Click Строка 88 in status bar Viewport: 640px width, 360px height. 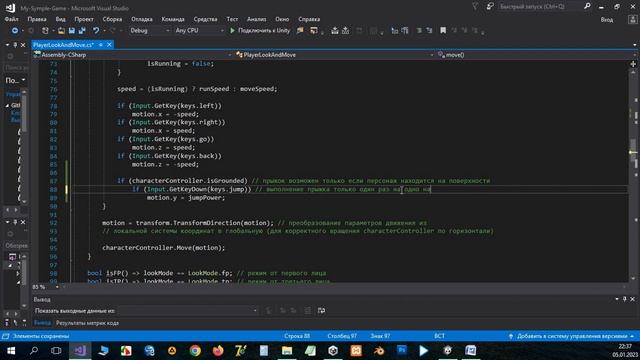297,336
